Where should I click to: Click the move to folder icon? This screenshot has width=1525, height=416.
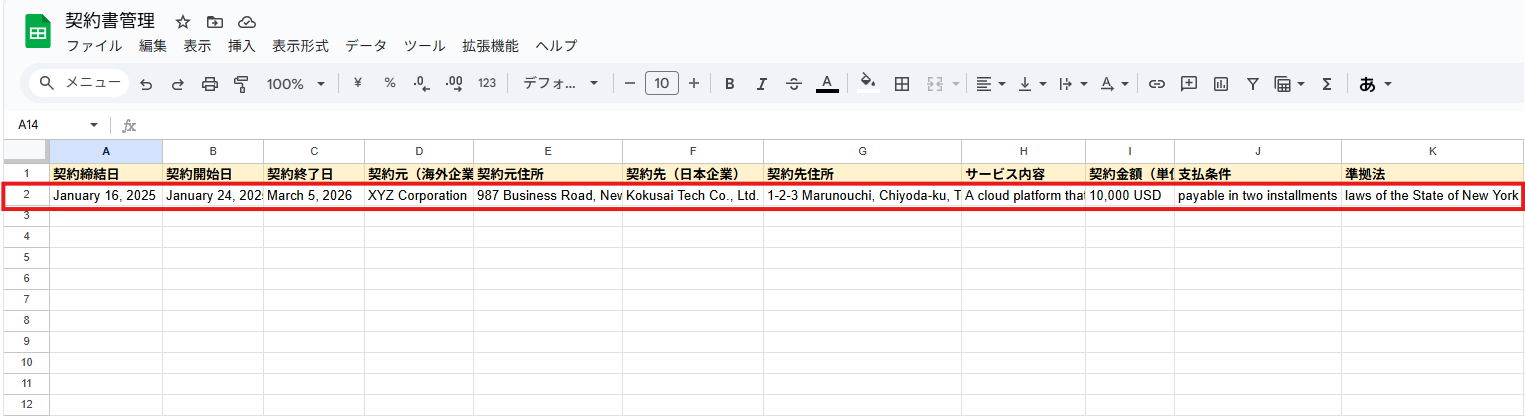click(214, 22)
